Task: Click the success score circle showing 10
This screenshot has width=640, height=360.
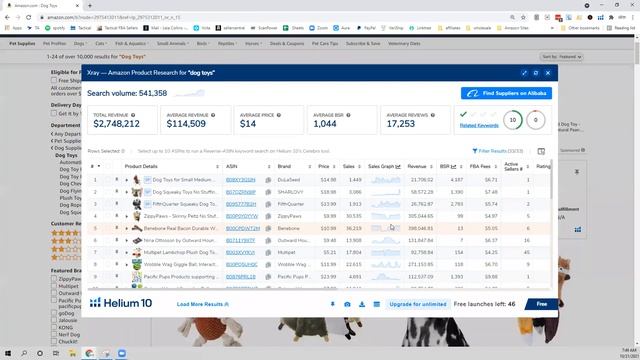Action: tap(513, 120)
